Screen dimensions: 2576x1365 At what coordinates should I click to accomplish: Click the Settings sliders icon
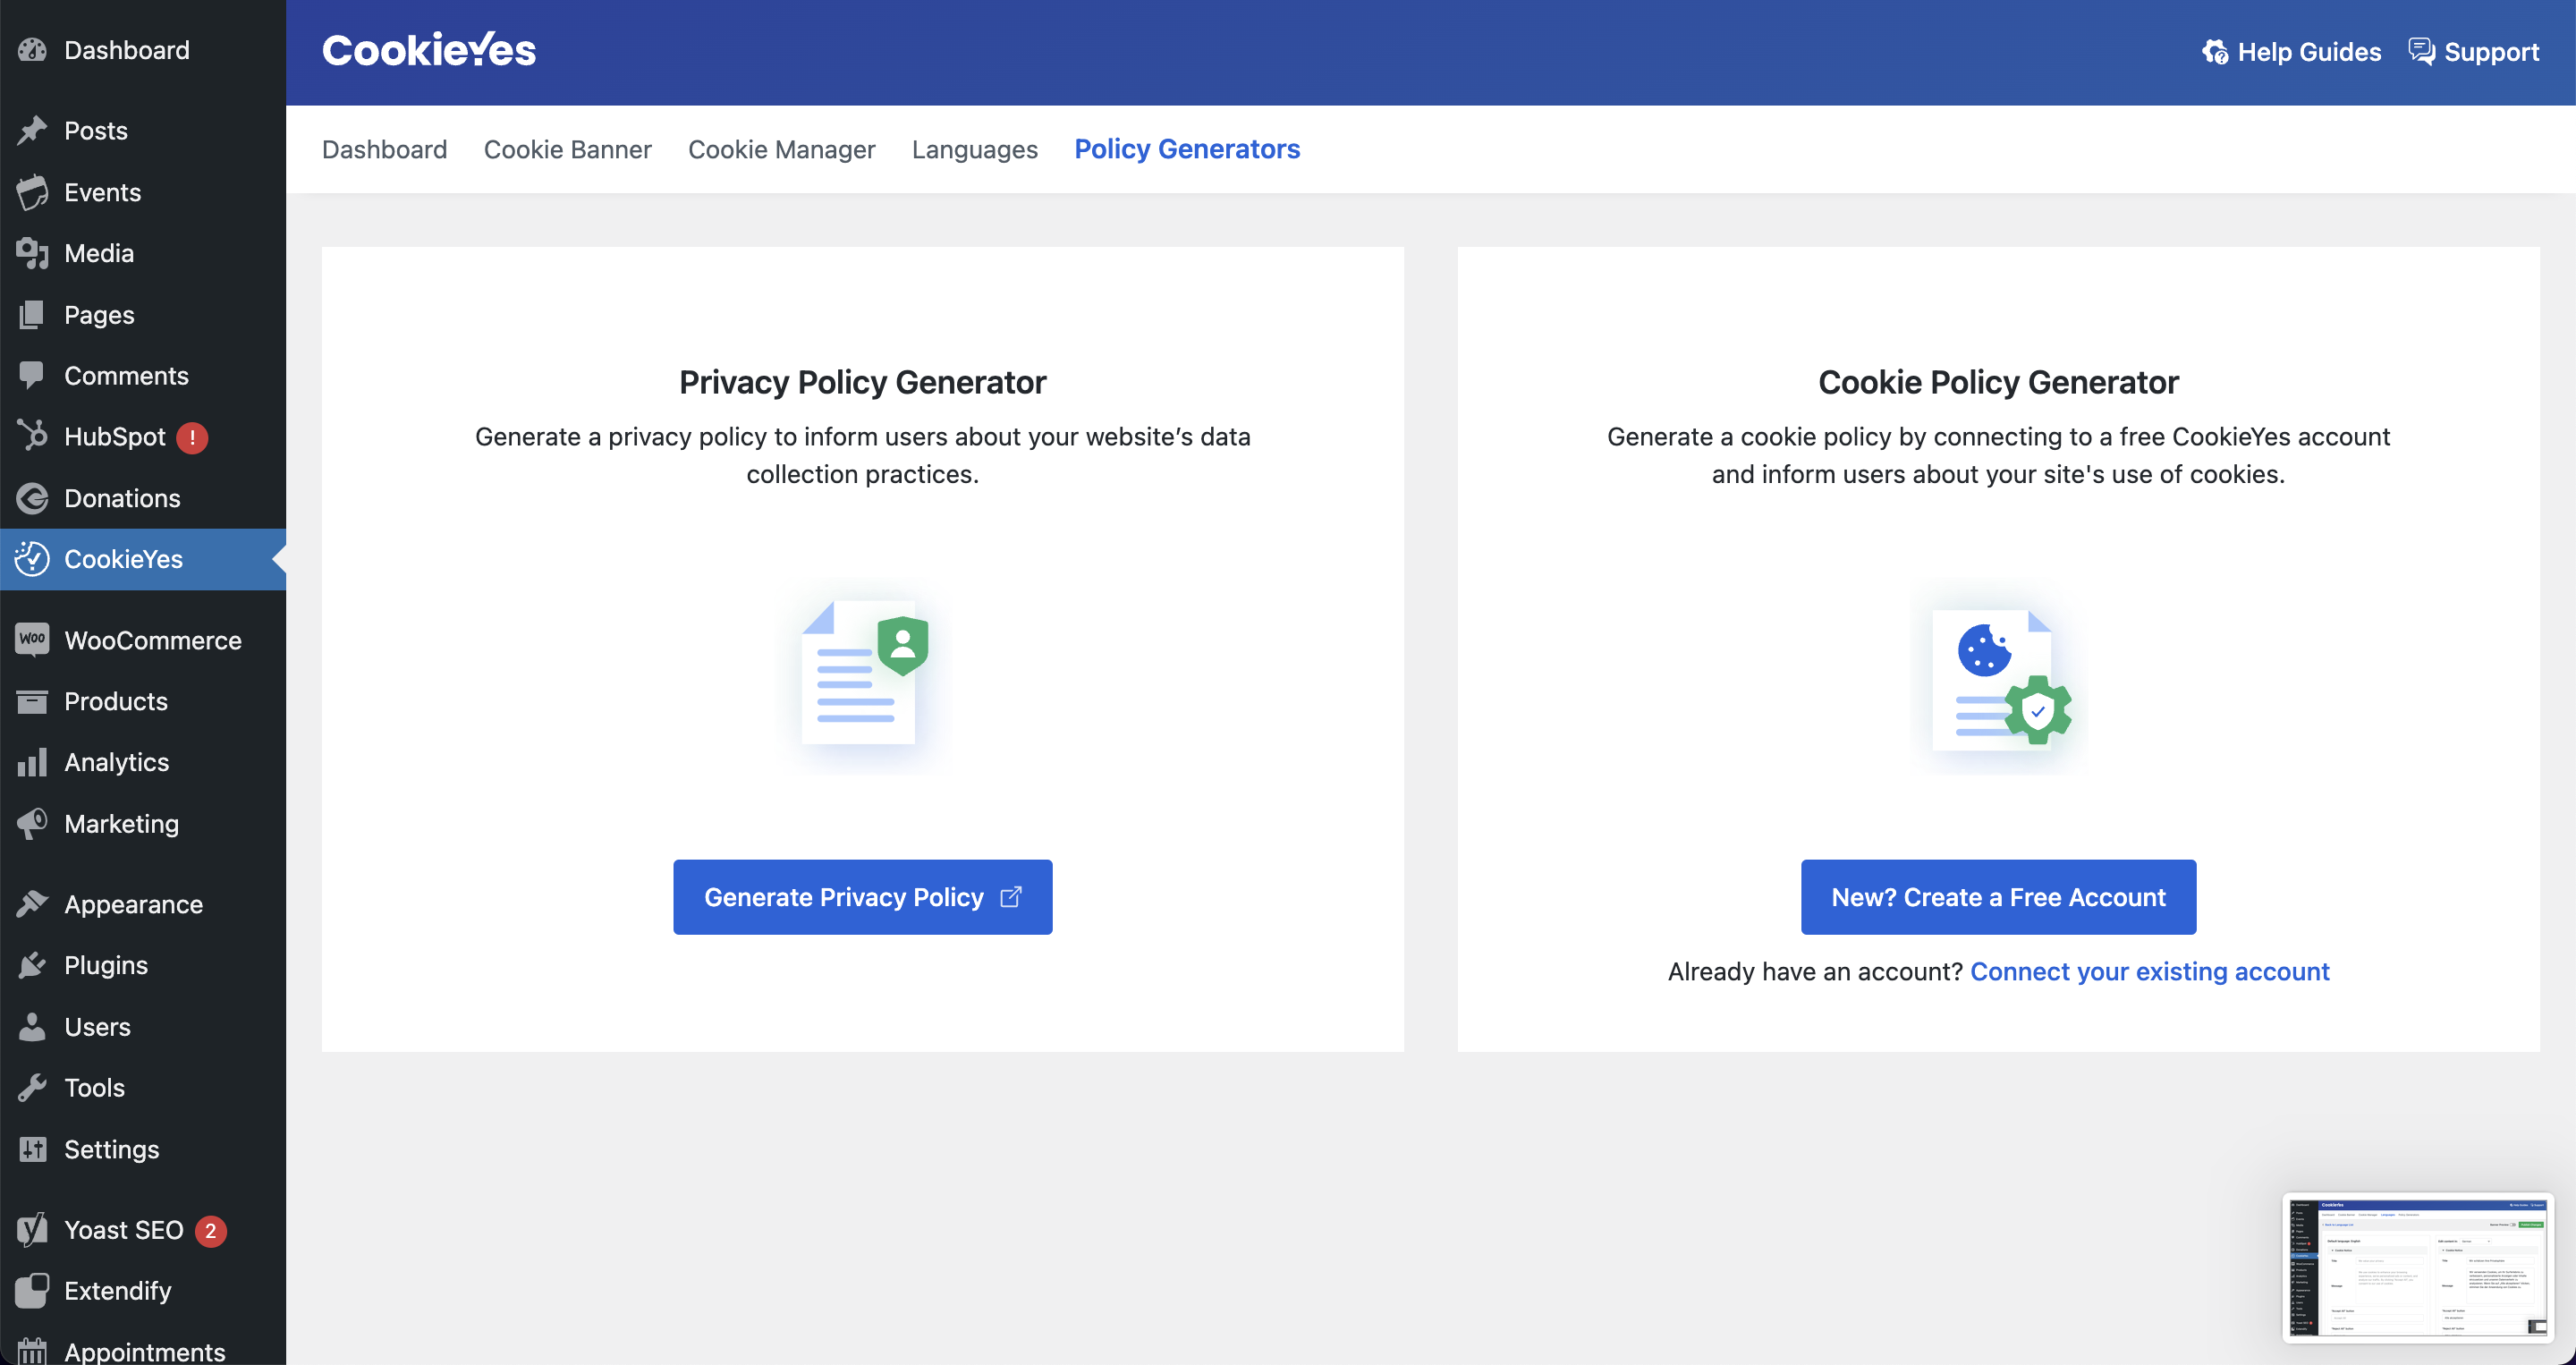click(32, 1149)
